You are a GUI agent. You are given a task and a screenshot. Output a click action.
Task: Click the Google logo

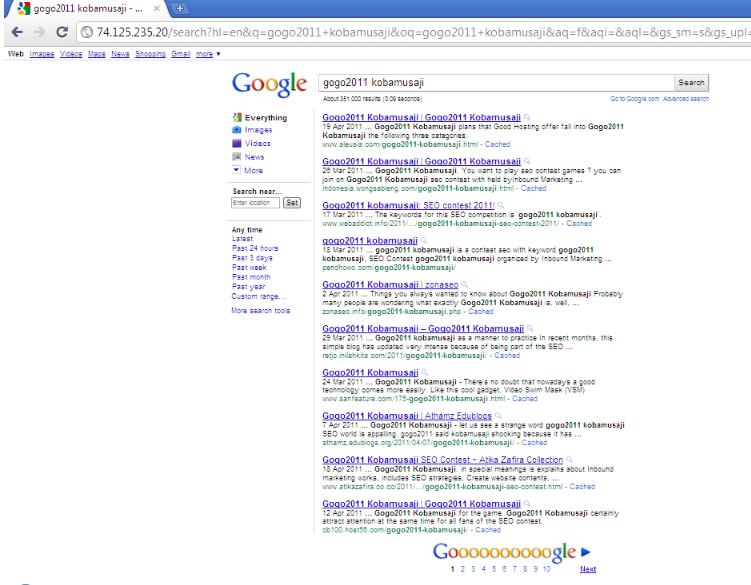coord(269,84)
